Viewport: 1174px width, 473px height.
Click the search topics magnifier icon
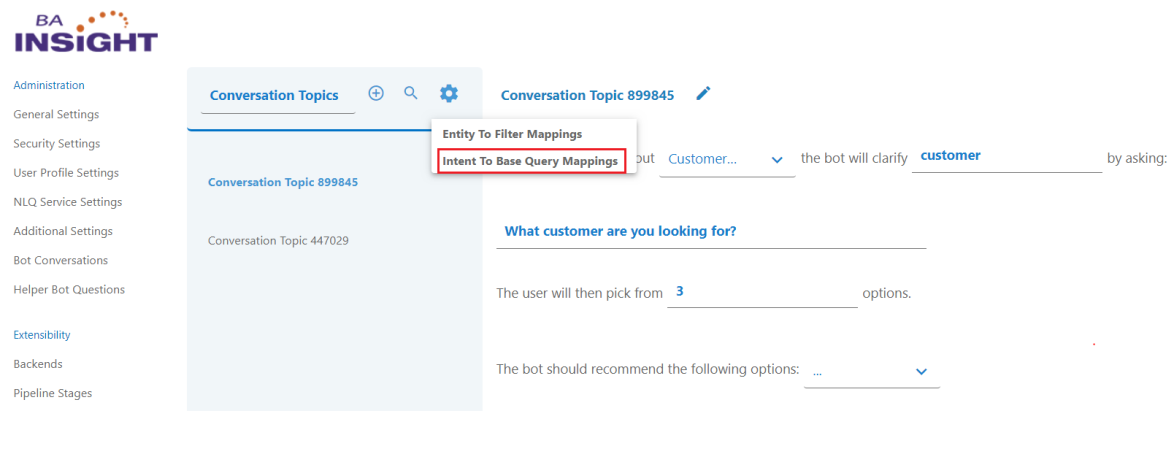411,93
